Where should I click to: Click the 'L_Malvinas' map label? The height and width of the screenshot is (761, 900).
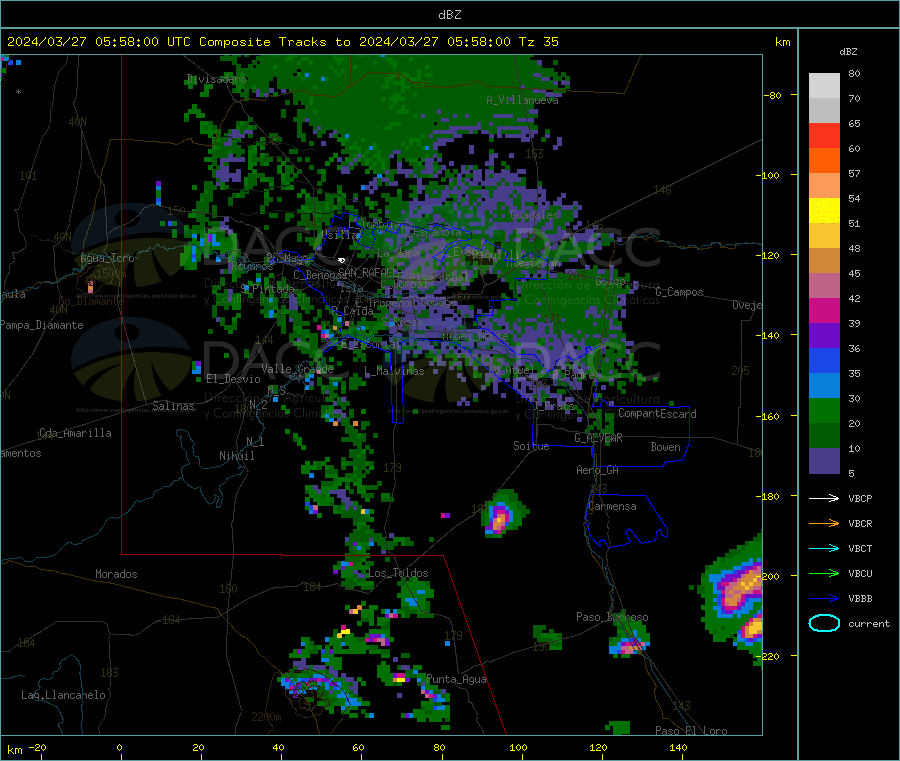click(394, 372)
